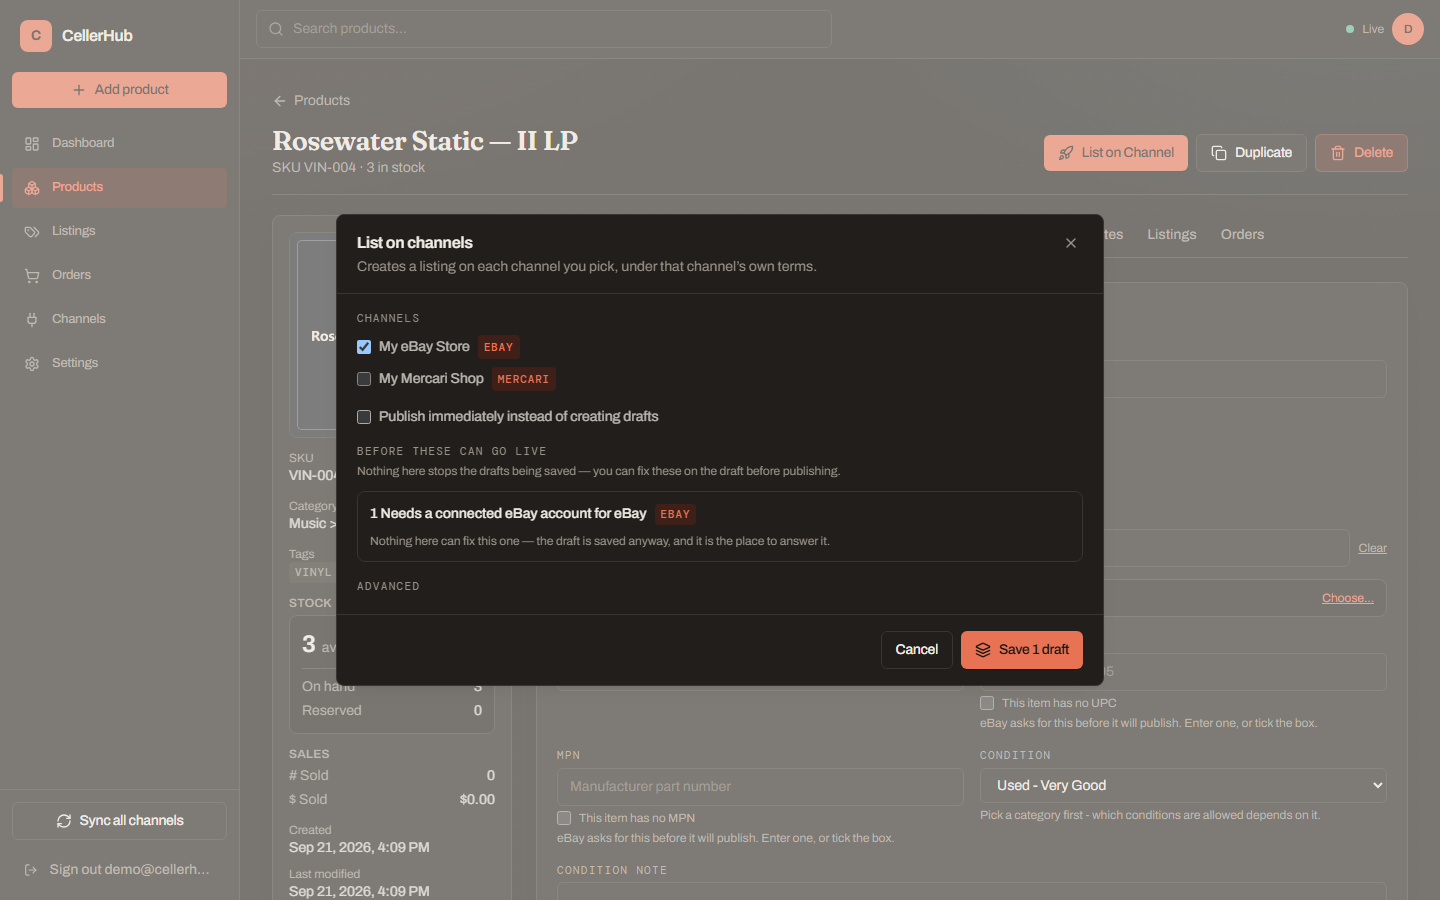Click the Rosewater Static — II LP title
The height and width of the screenshot is (900, 1440).
click(x=425, y=141)
